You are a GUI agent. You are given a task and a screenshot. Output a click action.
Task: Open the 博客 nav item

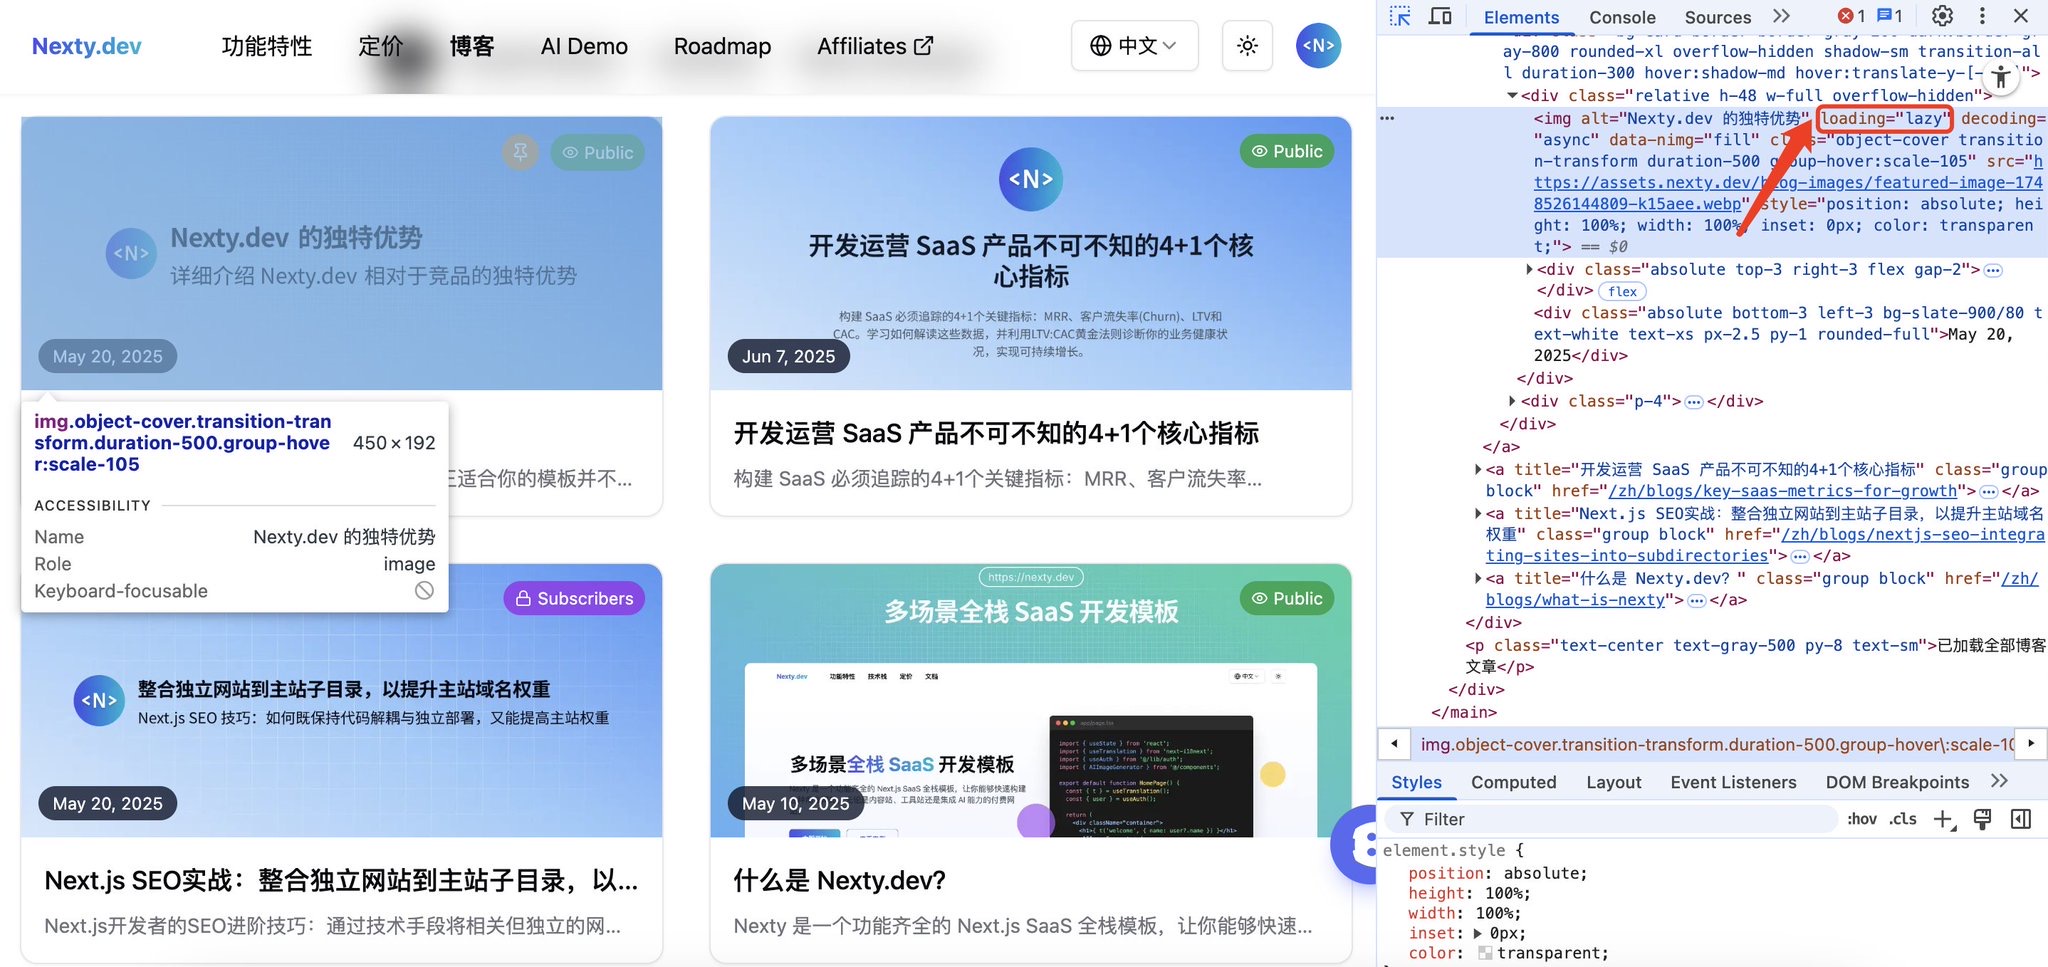point(472,46)
